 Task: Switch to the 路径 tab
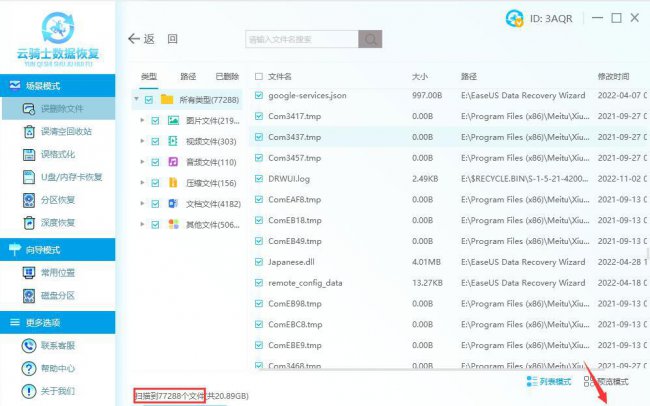[188, 76]
